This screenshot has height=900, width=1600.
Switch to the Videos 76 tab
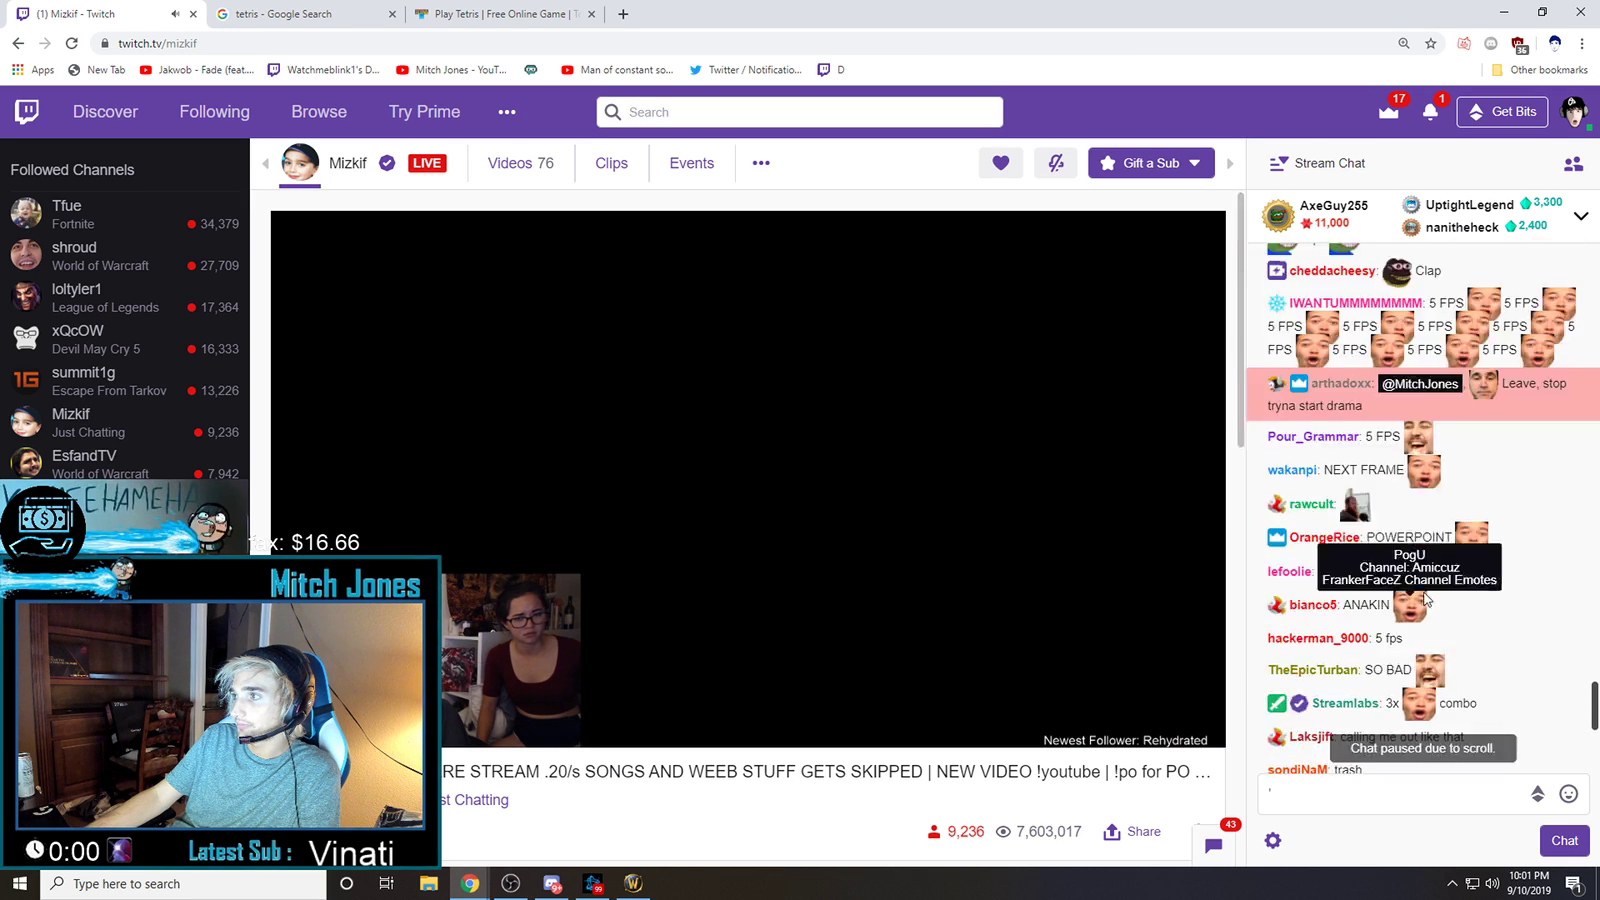(x=521, y=163)
